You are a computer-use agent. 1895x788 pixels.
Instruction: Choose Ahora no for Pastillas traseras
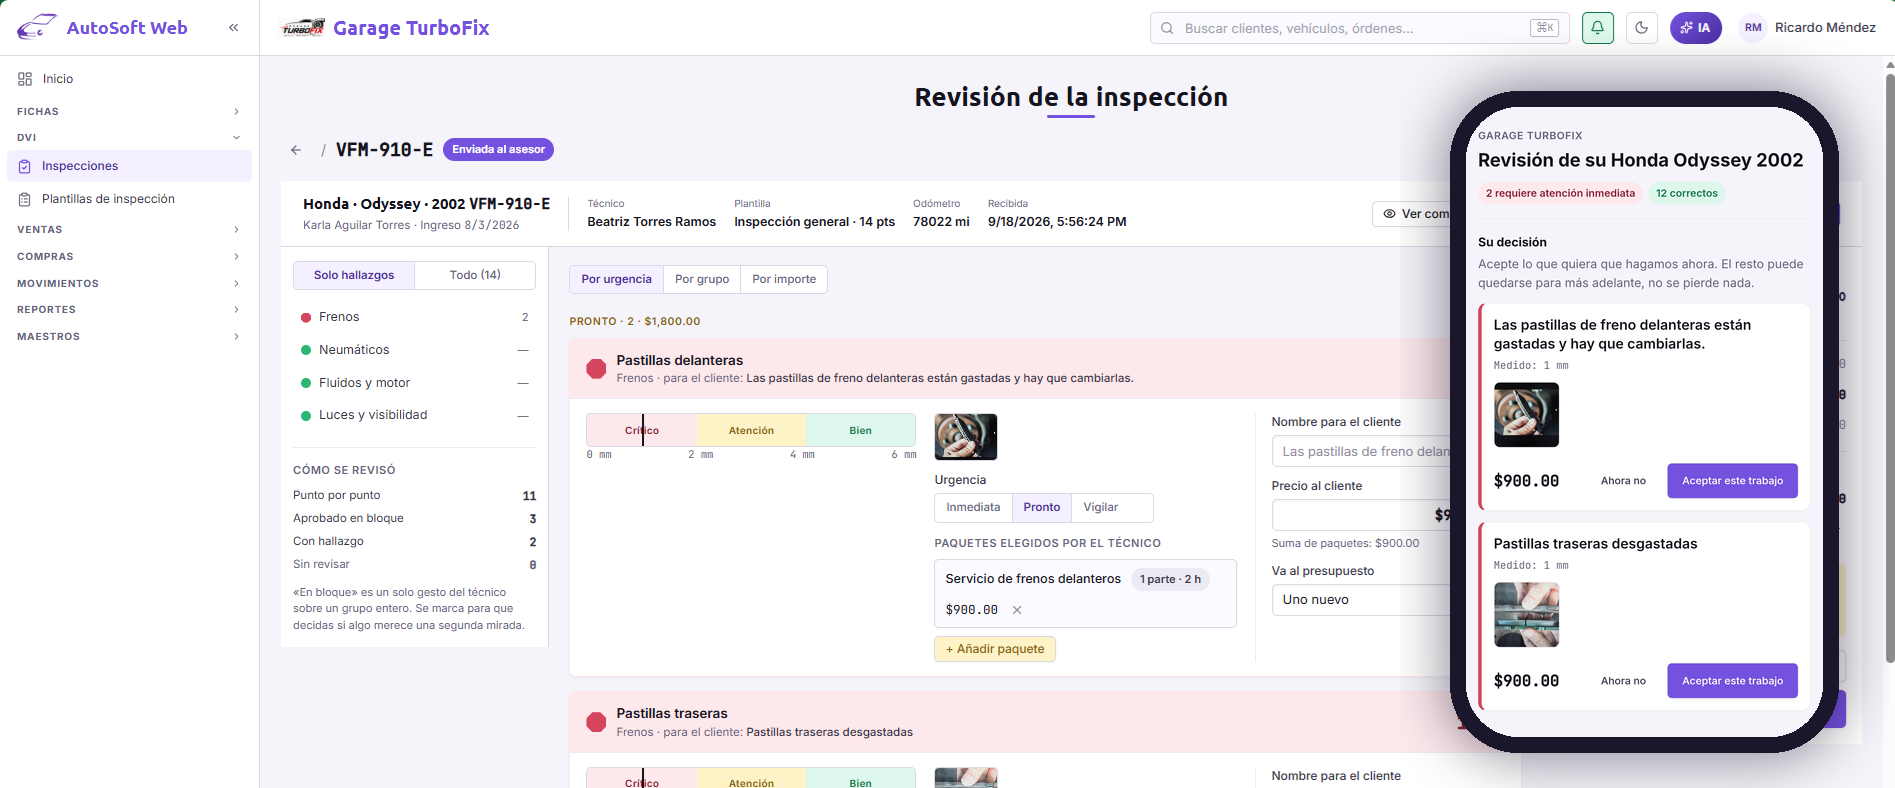pyautogui.click(x=1623, y=681)
